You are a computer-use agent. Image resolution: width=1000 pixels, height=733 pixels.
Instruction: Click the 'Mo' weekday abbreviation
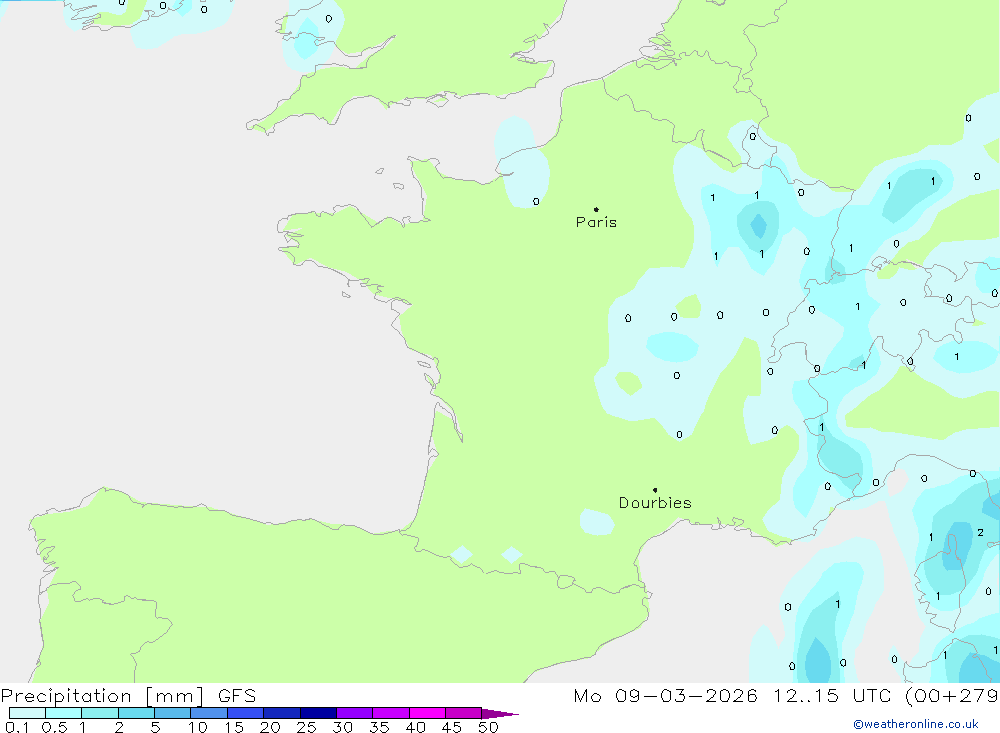pos(587,696)
